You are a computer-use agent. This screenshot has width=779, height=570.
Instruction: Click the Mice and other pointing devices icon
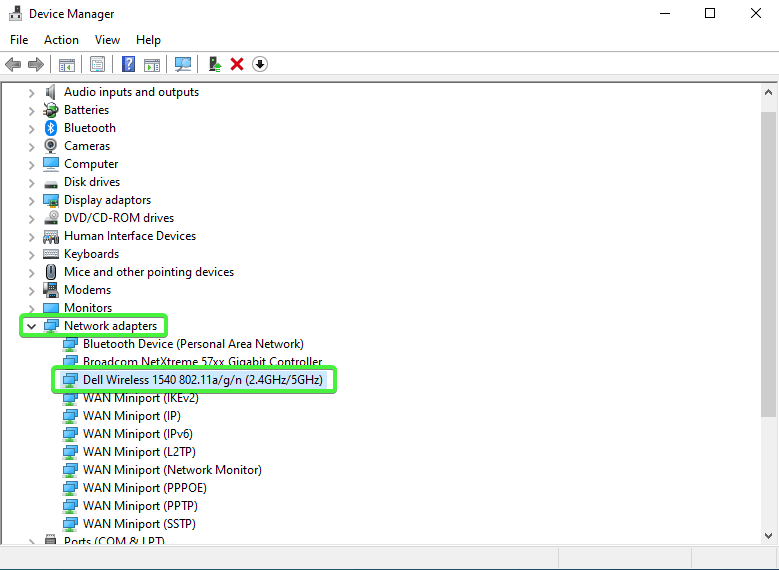tap(51, 272)
